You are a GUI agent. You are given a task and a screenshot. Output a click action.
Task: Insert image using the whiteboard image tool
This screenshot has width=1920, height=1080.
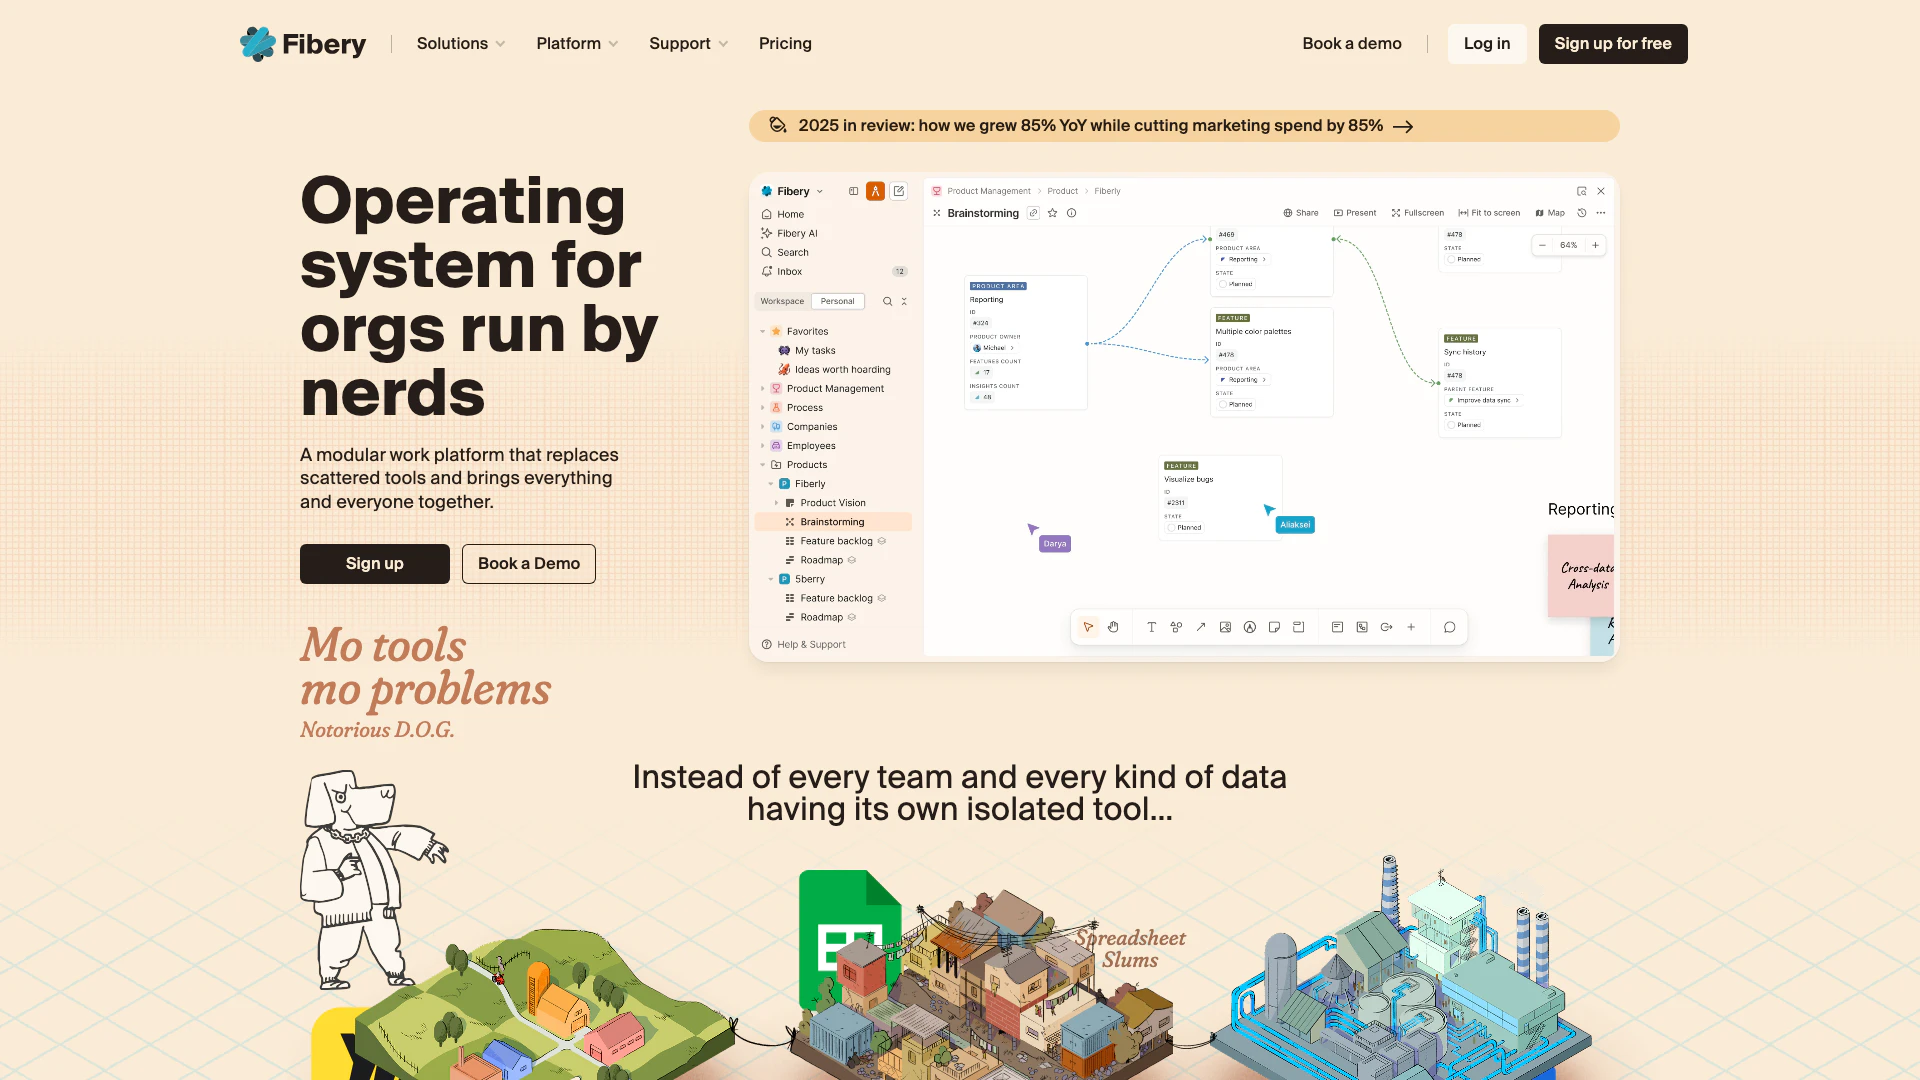1225,627
